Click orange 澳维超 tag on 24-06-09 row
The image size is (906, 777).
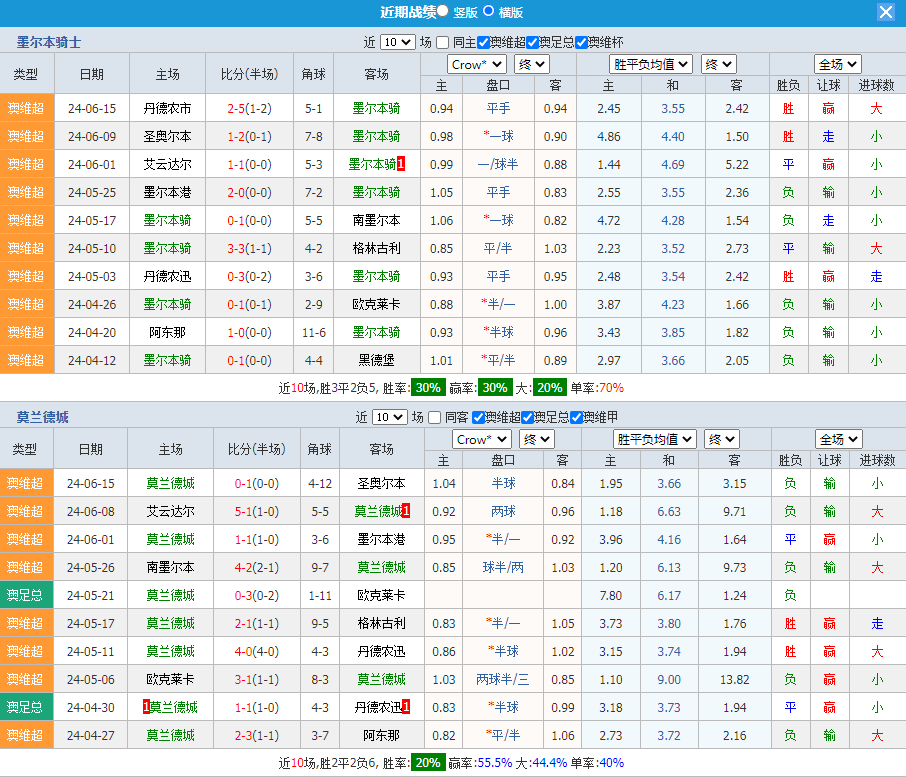point(26,136)
